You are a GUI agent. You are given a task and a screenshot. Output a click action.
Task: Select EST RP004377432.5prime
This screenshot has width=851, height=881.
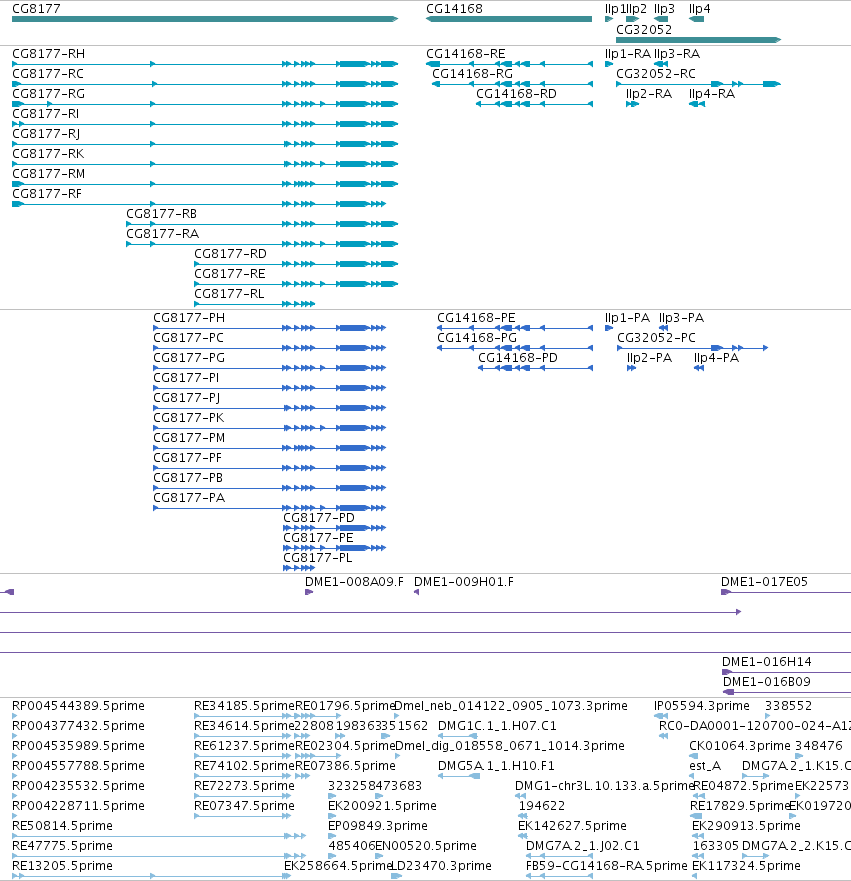(x=79, y=726)
